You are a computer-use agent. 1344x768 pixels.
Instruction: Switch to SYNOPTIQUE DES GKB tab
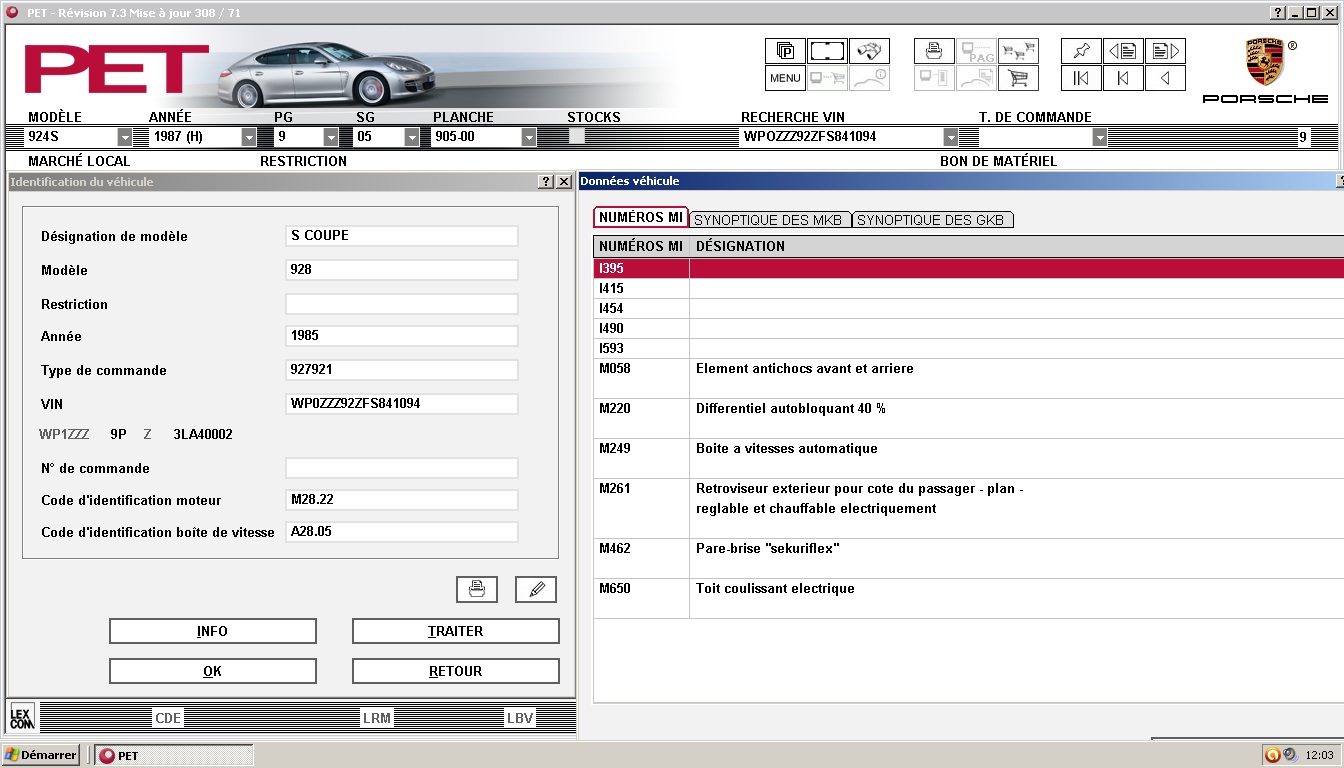click(933, 220)
